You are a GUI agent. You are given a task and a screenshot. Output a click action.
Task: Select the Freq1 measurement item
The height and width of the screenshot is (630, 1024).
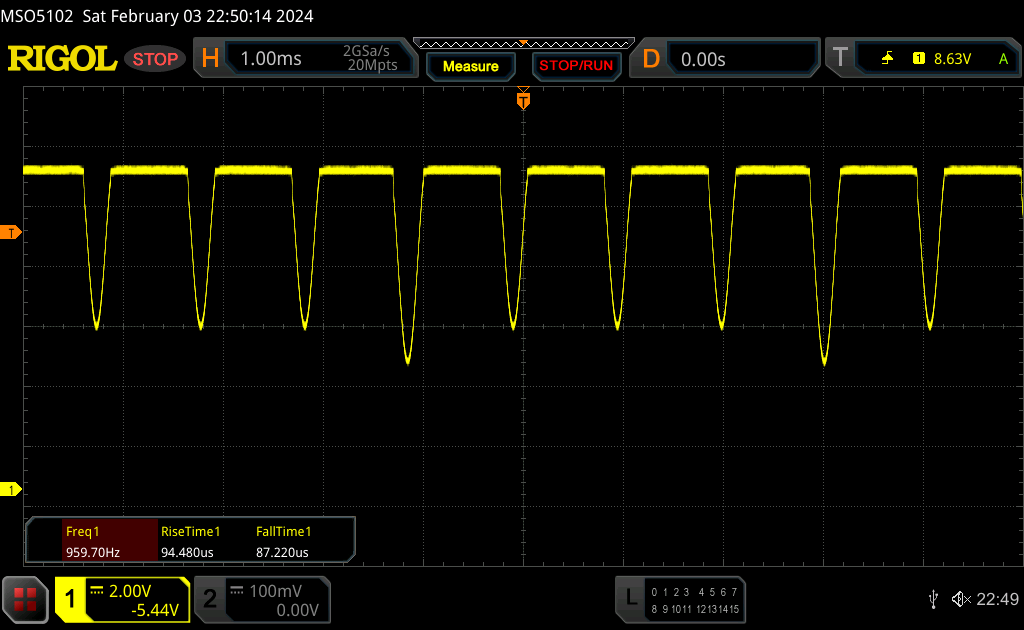(92, 541)
